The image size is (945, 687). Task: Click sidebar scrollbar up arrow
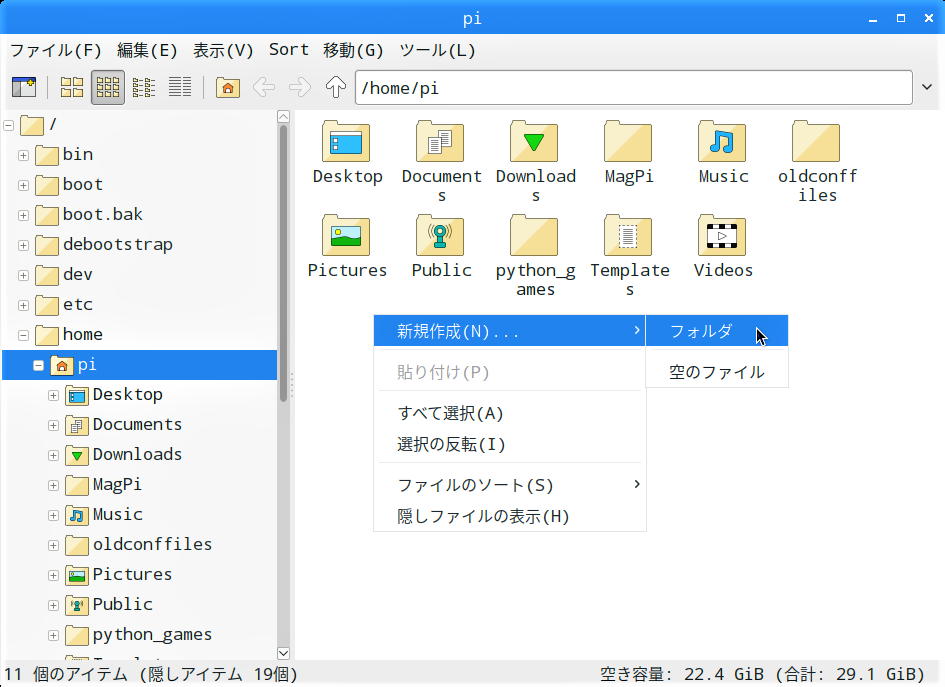[283, 117]
